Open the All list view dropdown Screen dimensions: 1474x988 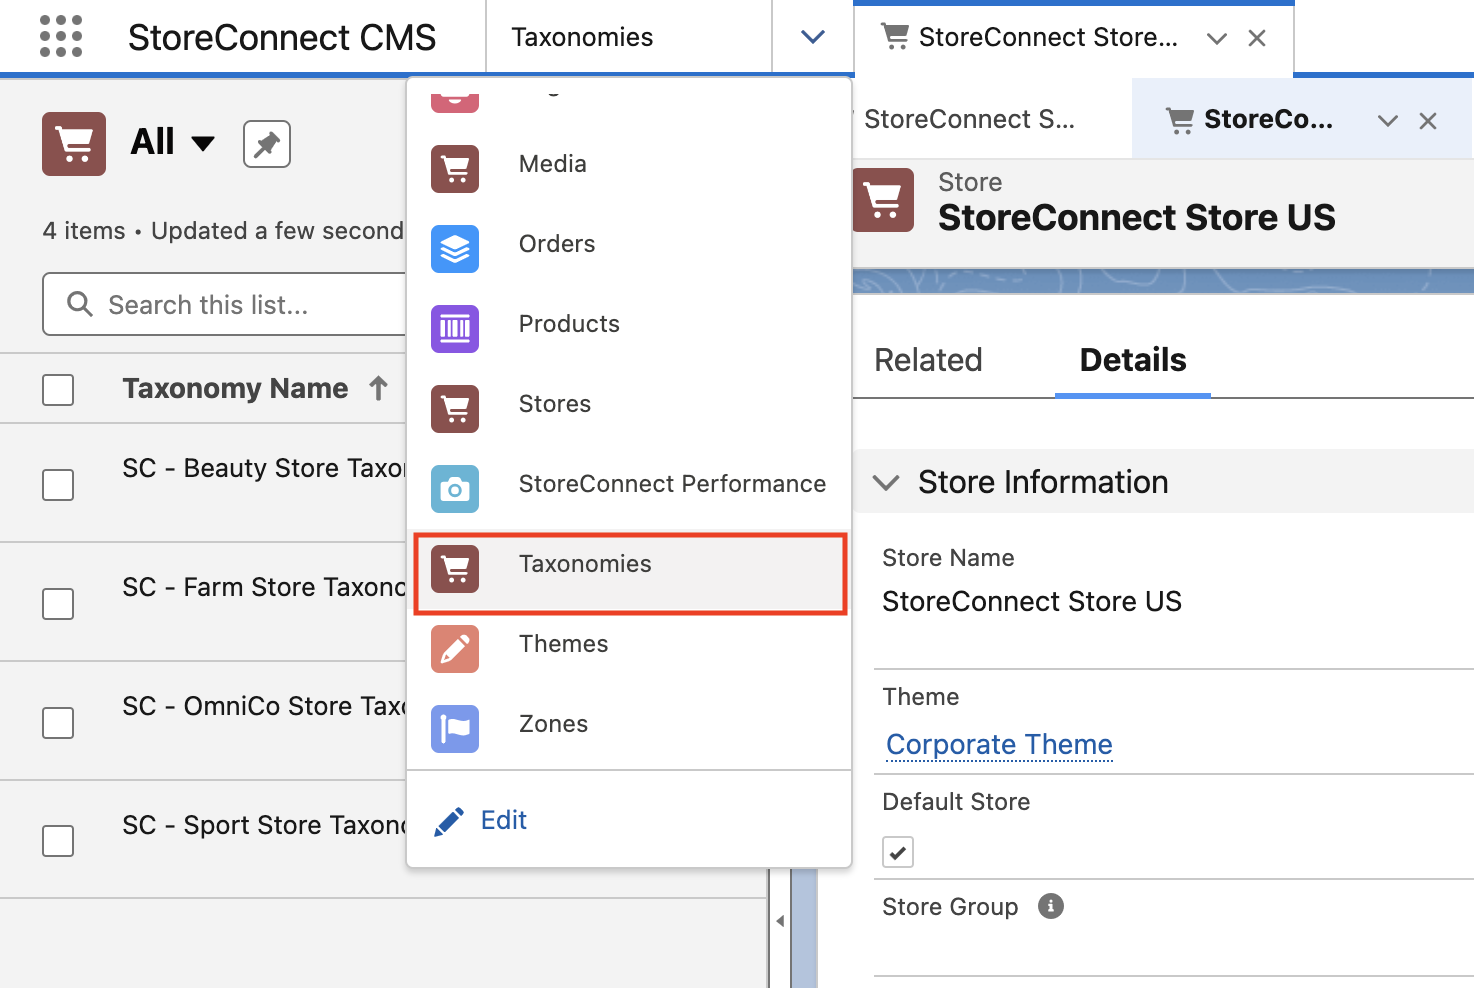click(x=203, y=143)
